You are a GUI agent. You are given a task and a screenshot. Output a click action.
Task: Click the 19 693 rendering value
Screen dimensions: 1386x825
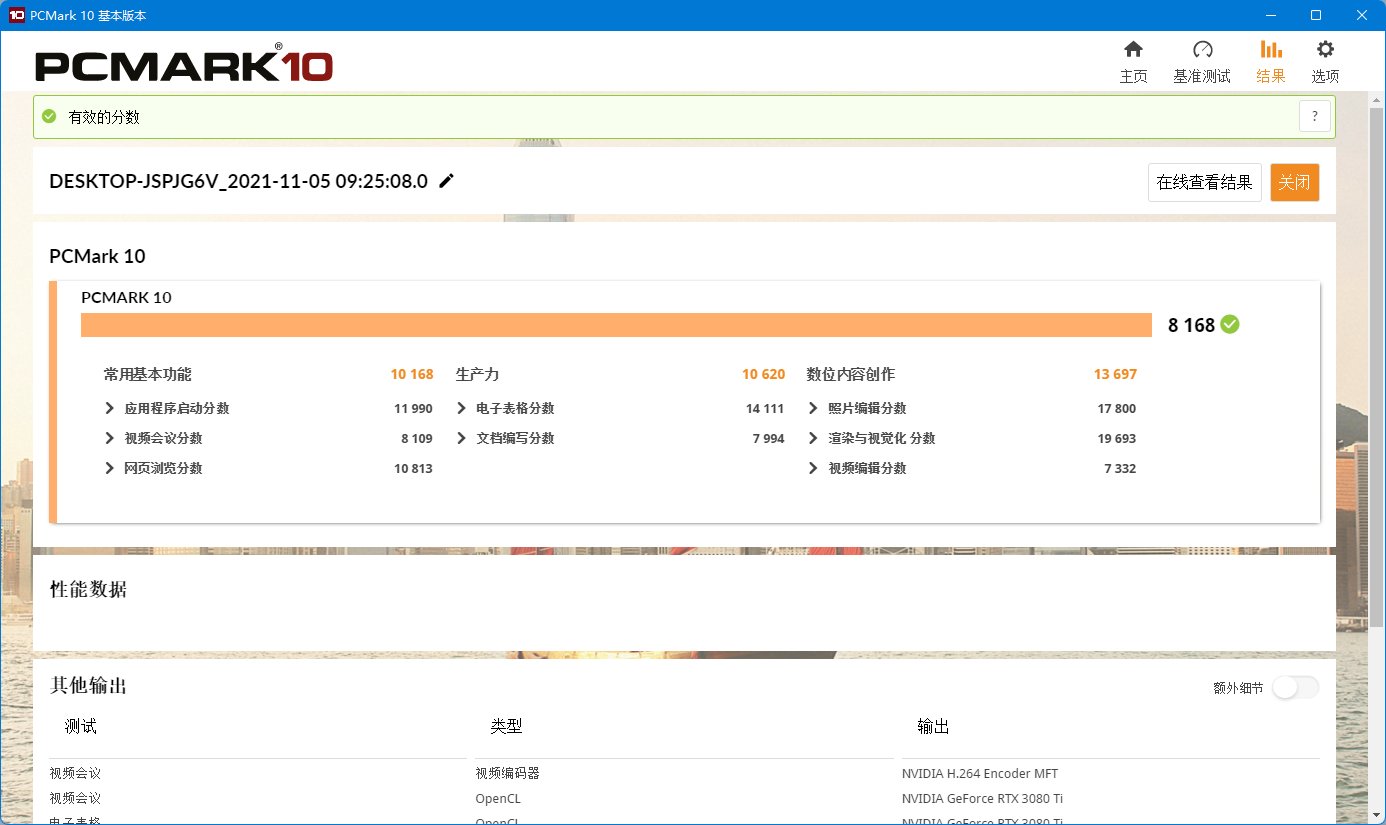(1117, 438)
